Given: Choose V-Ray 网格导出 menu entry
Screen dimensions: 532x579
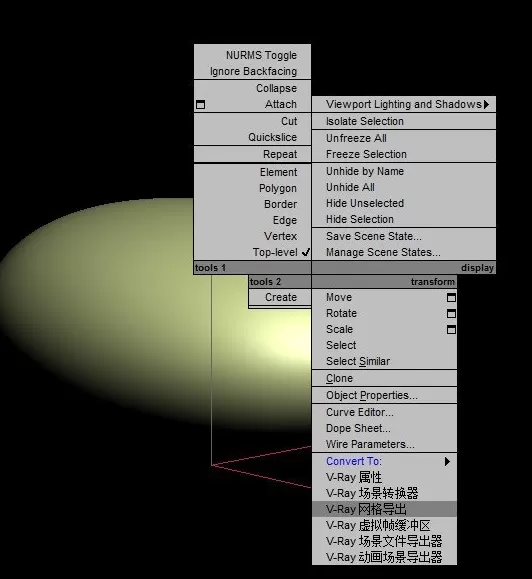Looking at the screenshot, I should point(384,509).
